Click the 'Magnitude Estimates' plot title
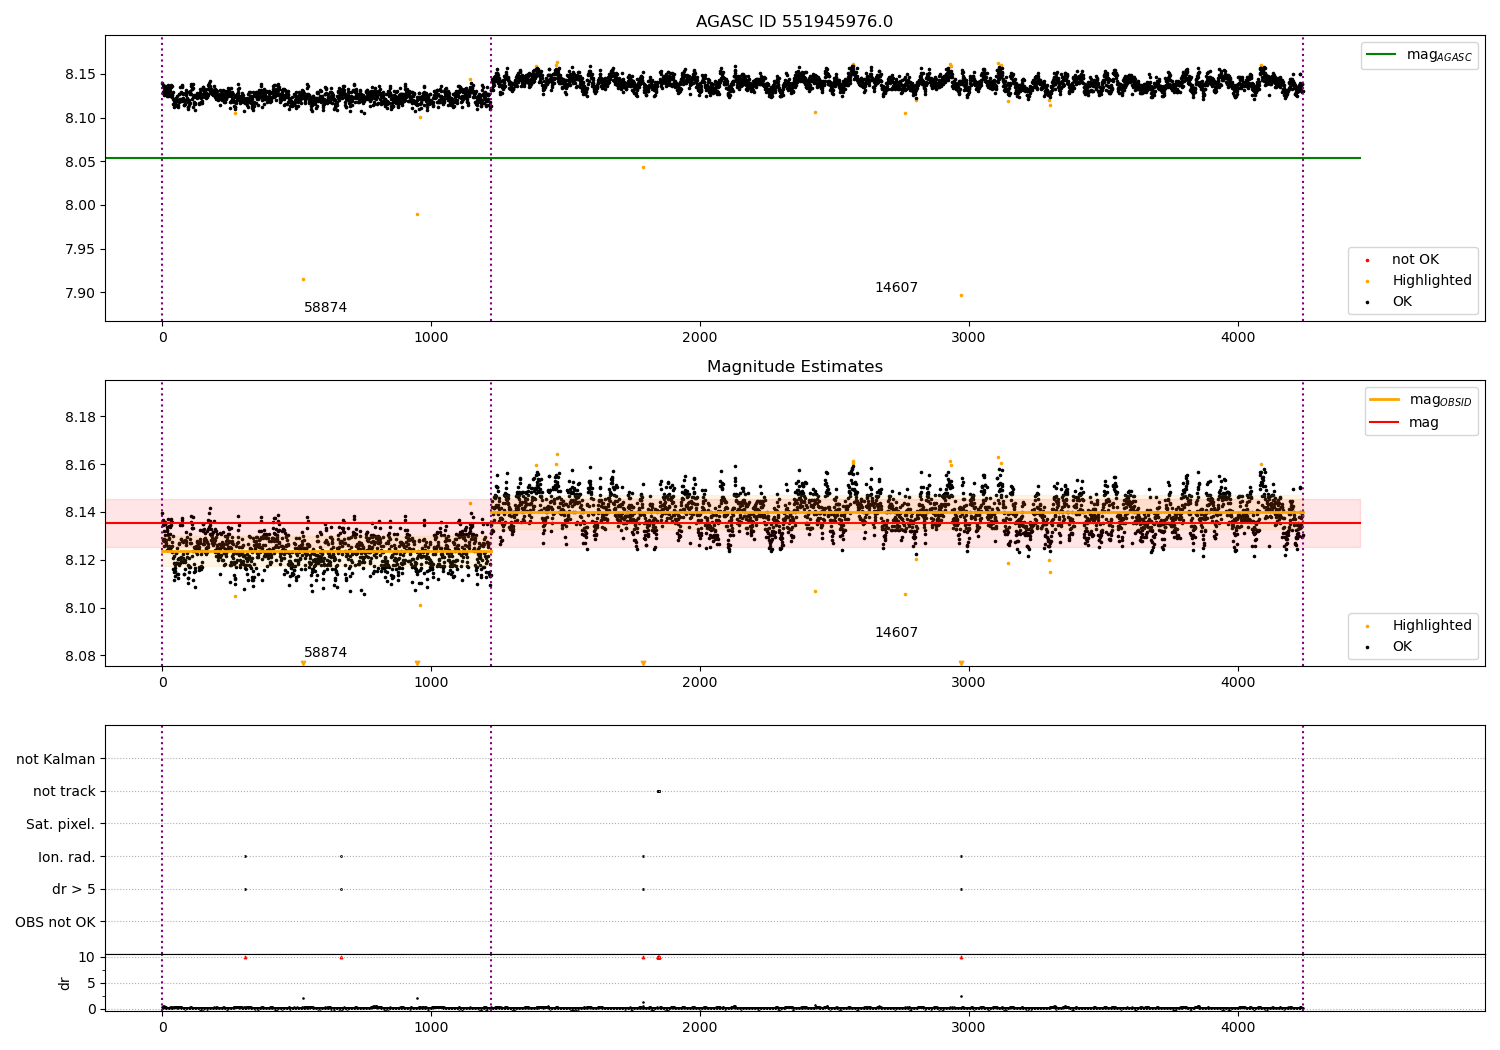The width and height of the screenshot is (1500, 1050). pyautogui.click(x=794, y=367)
